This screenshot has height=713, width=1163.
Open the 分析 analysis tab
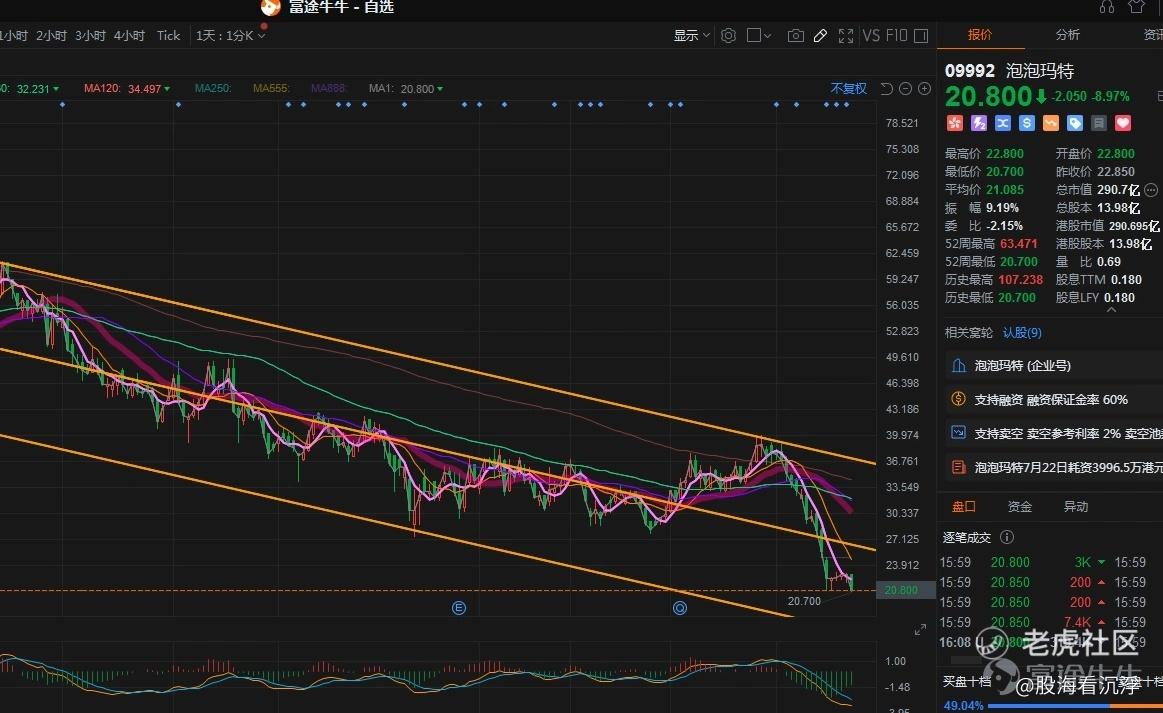(x=1067, y=35)
